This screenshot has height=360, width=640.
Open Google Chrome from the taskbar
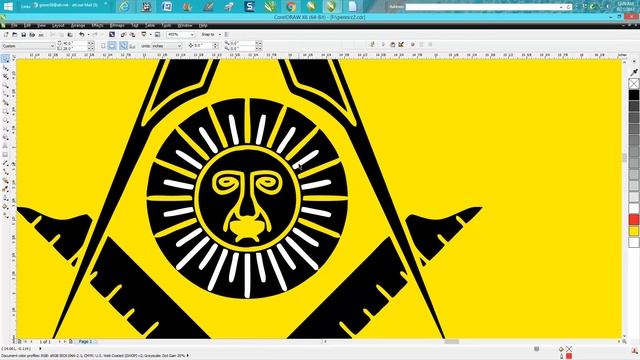pos(291,6)
